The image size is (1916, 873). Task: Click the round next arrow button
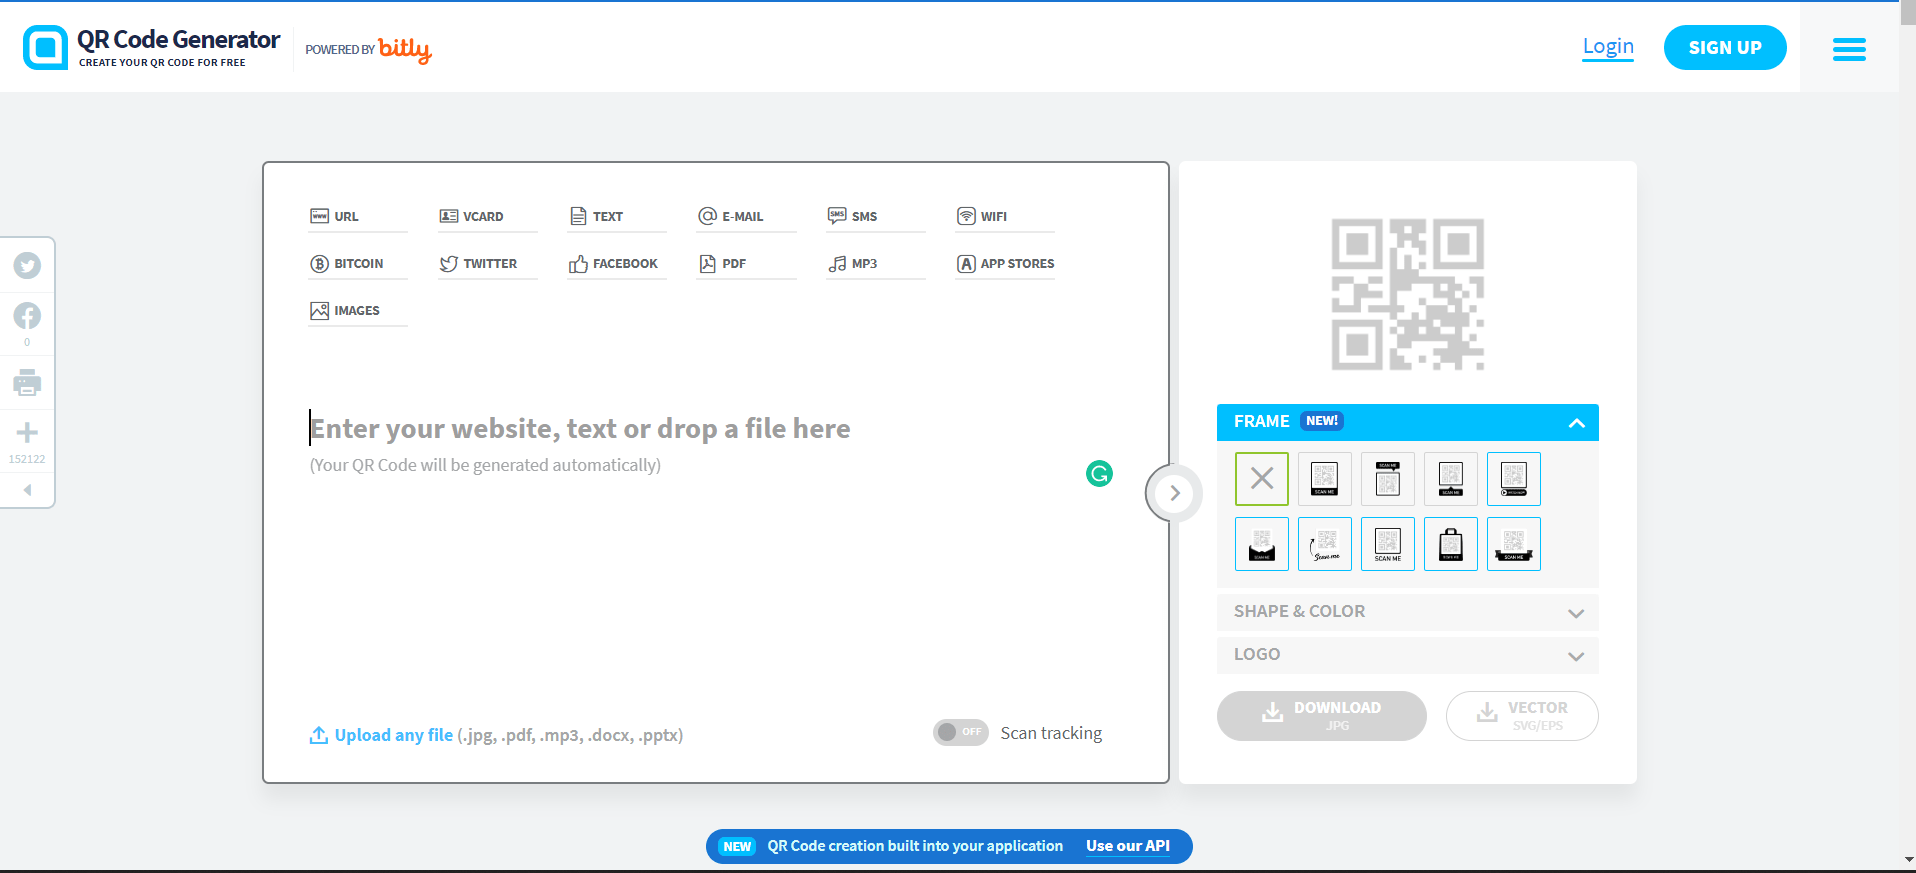(x=1175, y=493)
